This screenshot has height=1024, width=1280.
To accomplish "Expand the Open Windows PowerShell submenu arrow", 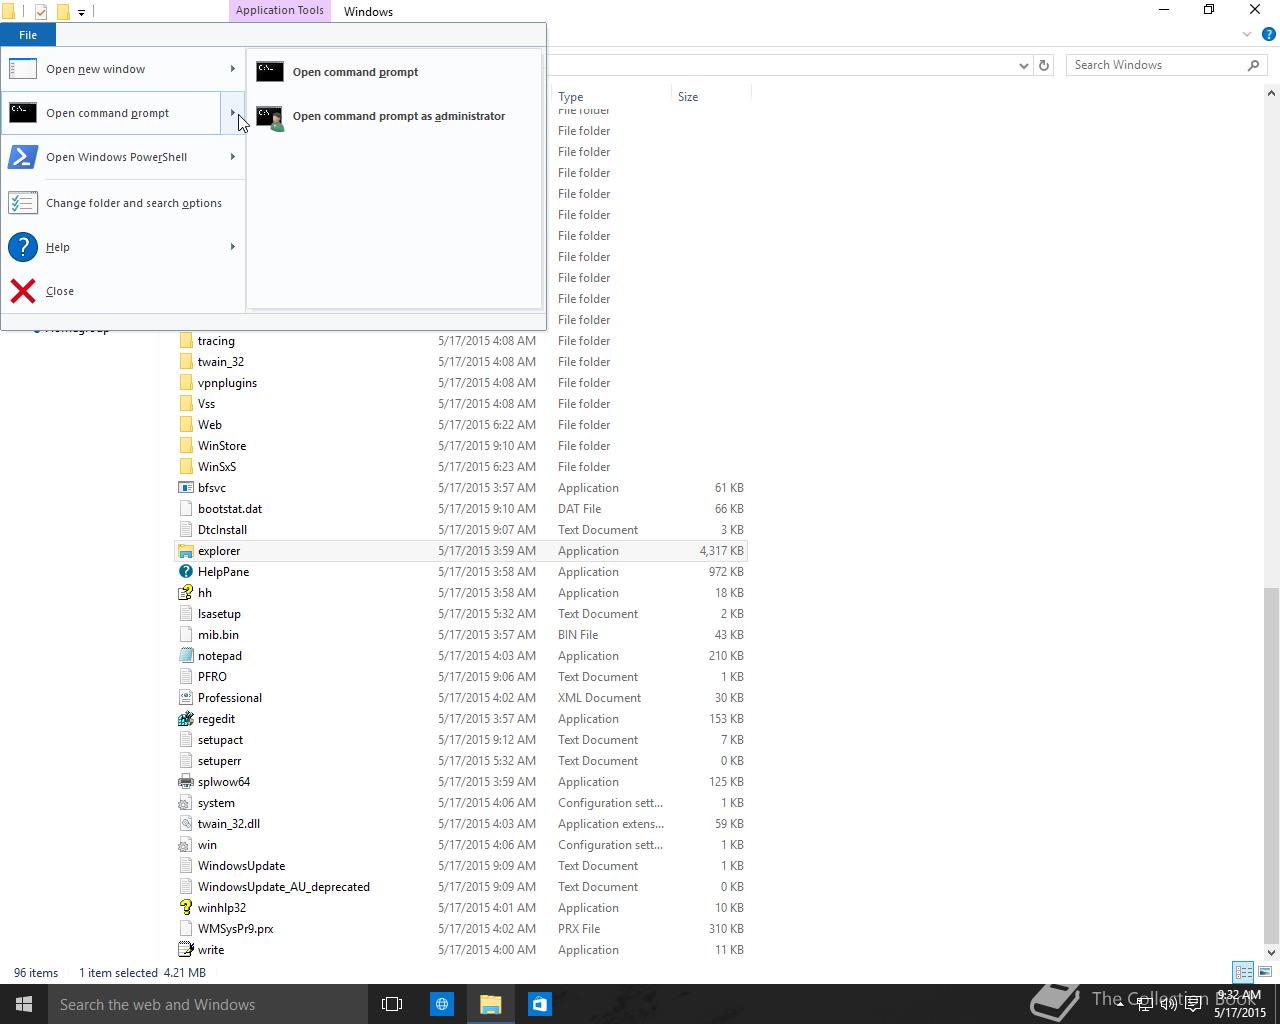I will click(x=233, y=157).
